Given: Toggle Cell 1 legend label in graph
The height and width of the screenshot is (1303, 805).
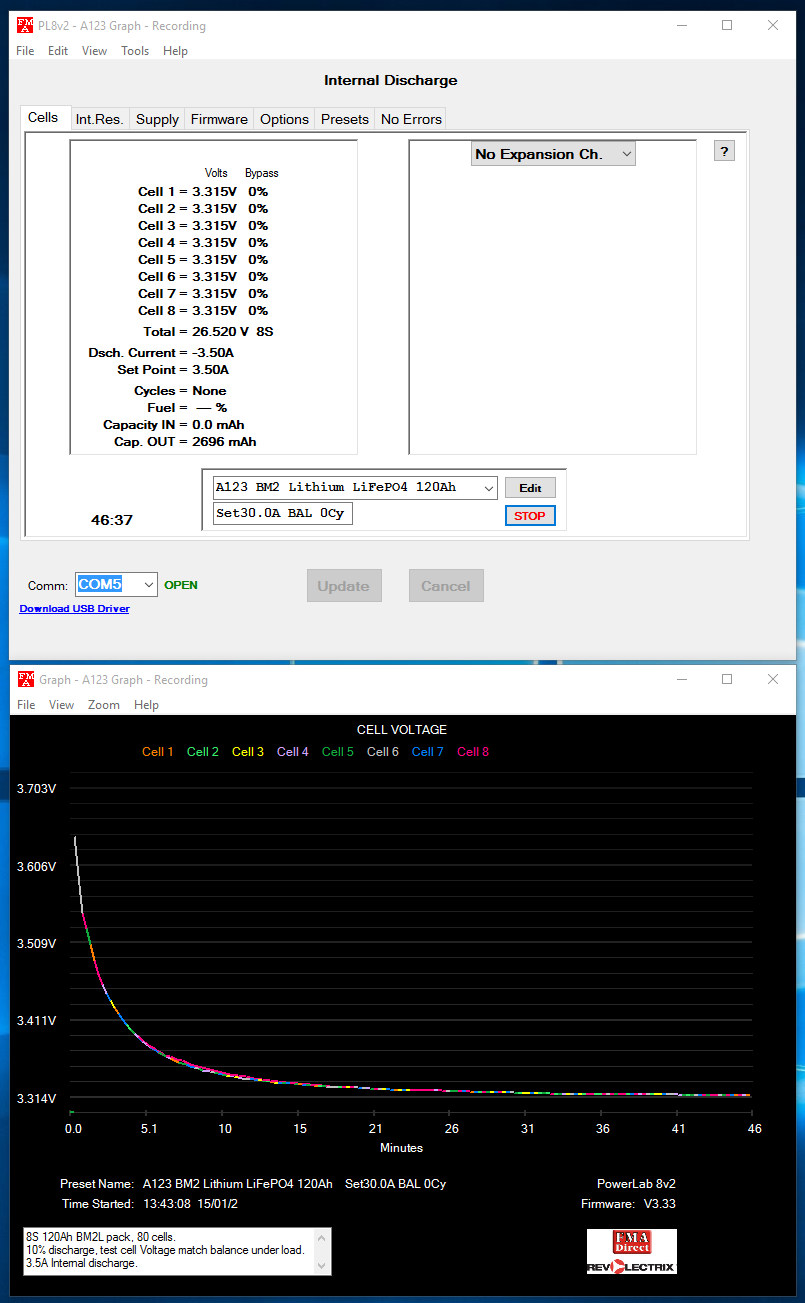Looking at the screenshot, I should 157,752.
